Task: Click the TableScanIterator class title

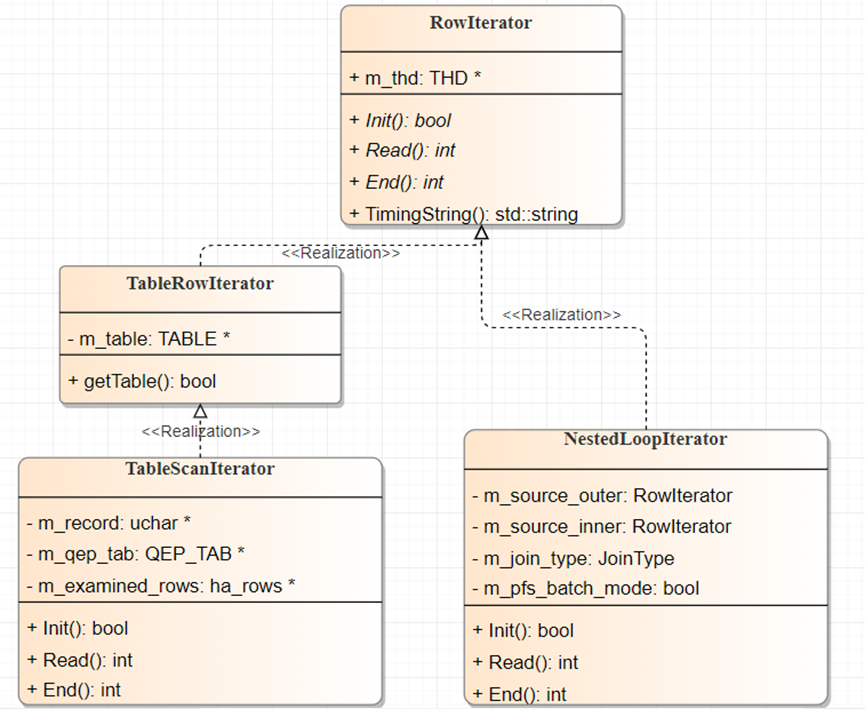Action: [199, 468]
